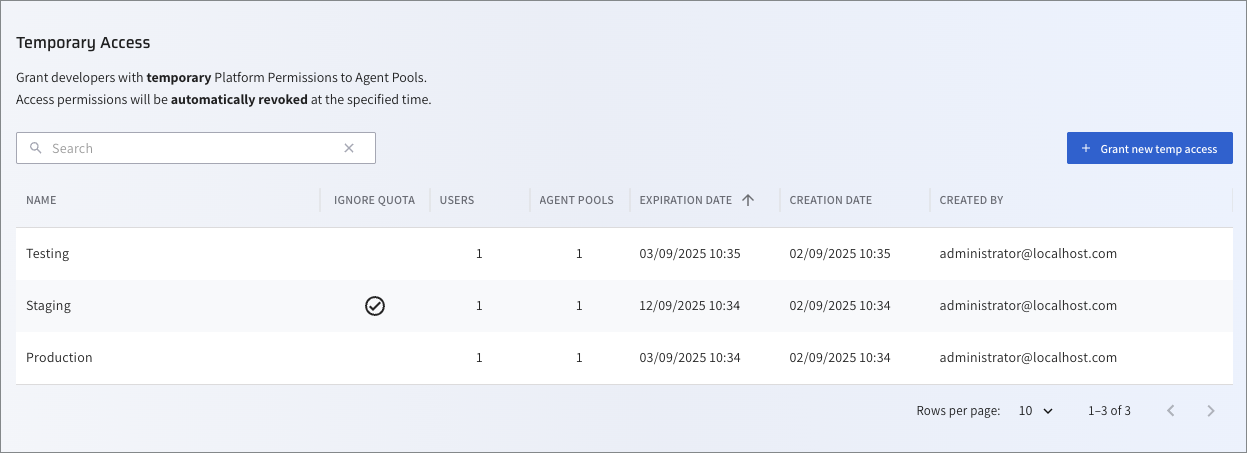The image size is (1247, 453).
Task: Click the Expiration Date sort arrow
Action: [748, 200]
